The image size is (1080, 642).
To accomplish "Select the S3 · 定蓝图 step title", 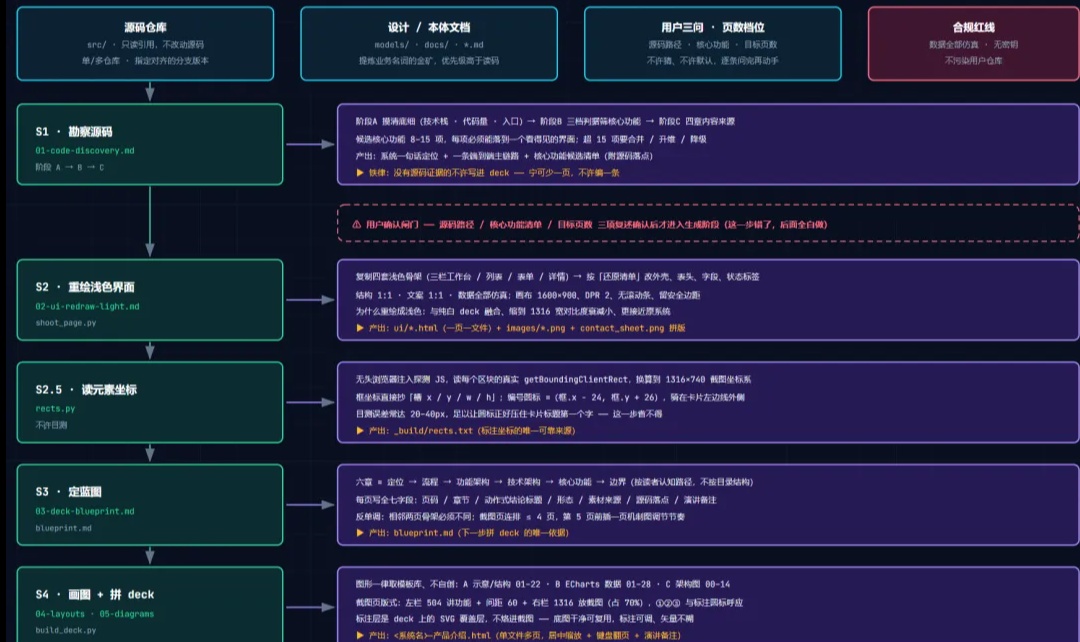I will 68,492.
